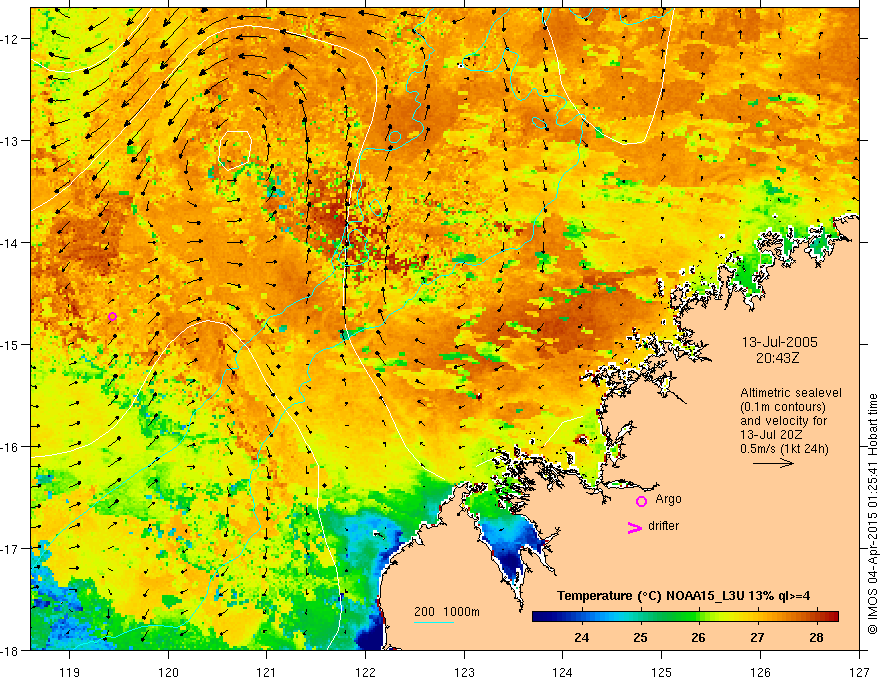Click the longitude axis label 123
The width and height of the screenshot is (880, 680).
pyautogui.click(x=464, y=672)
